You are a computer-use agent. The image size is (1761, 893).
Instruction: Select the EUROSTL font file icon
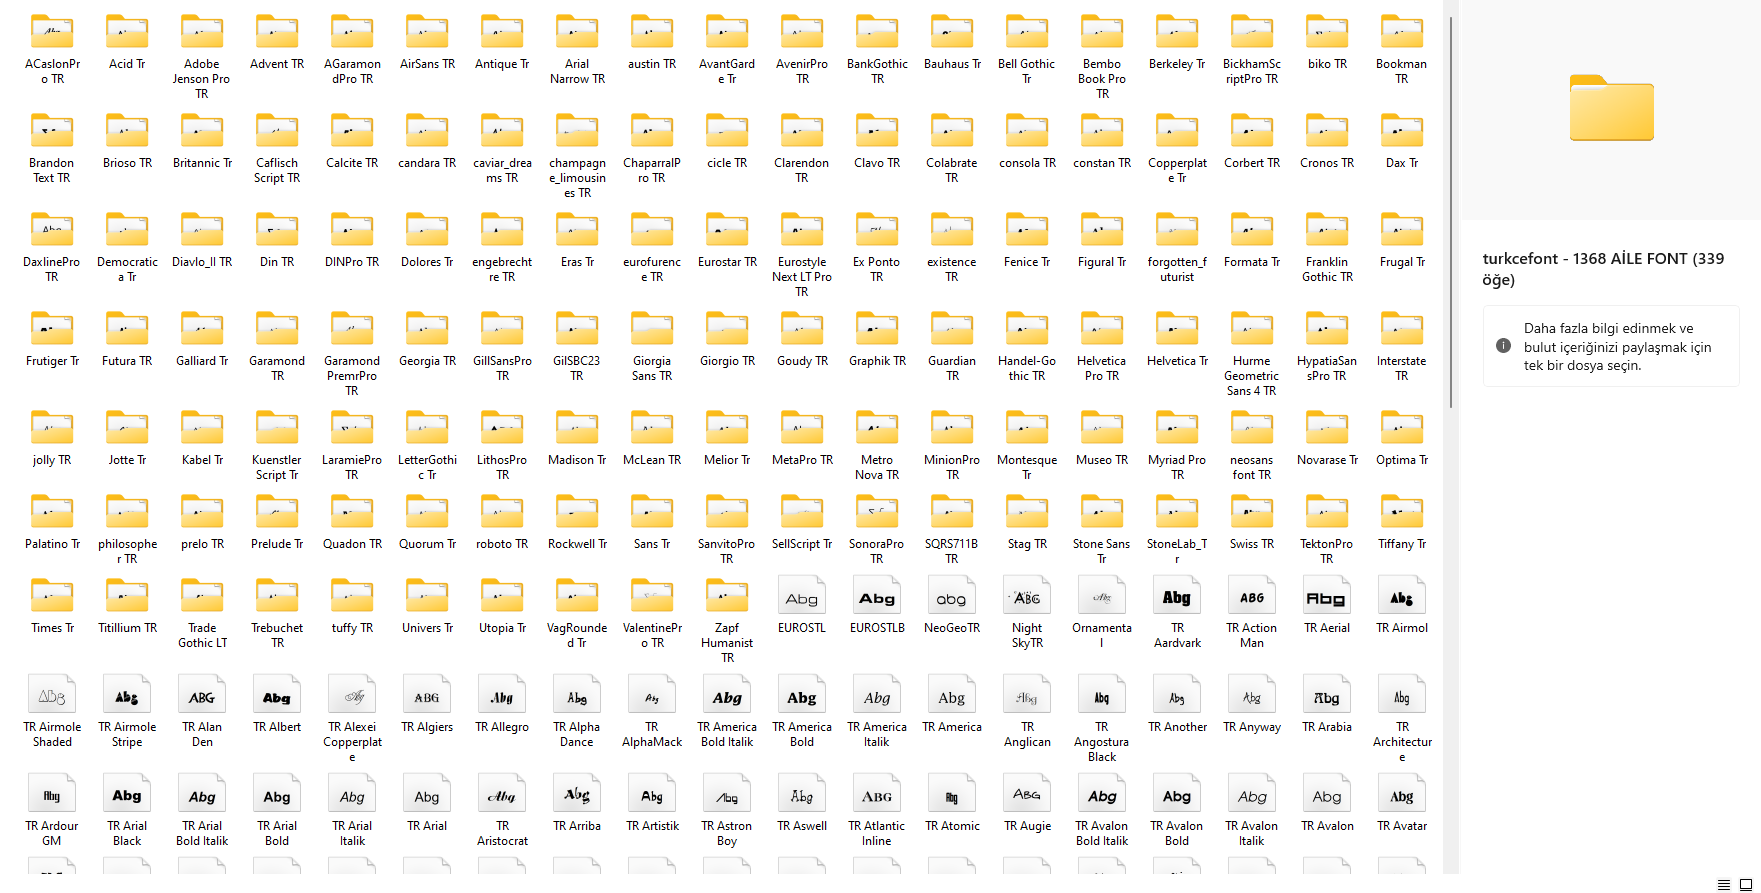pyautogui.click(x=802, y=596)
